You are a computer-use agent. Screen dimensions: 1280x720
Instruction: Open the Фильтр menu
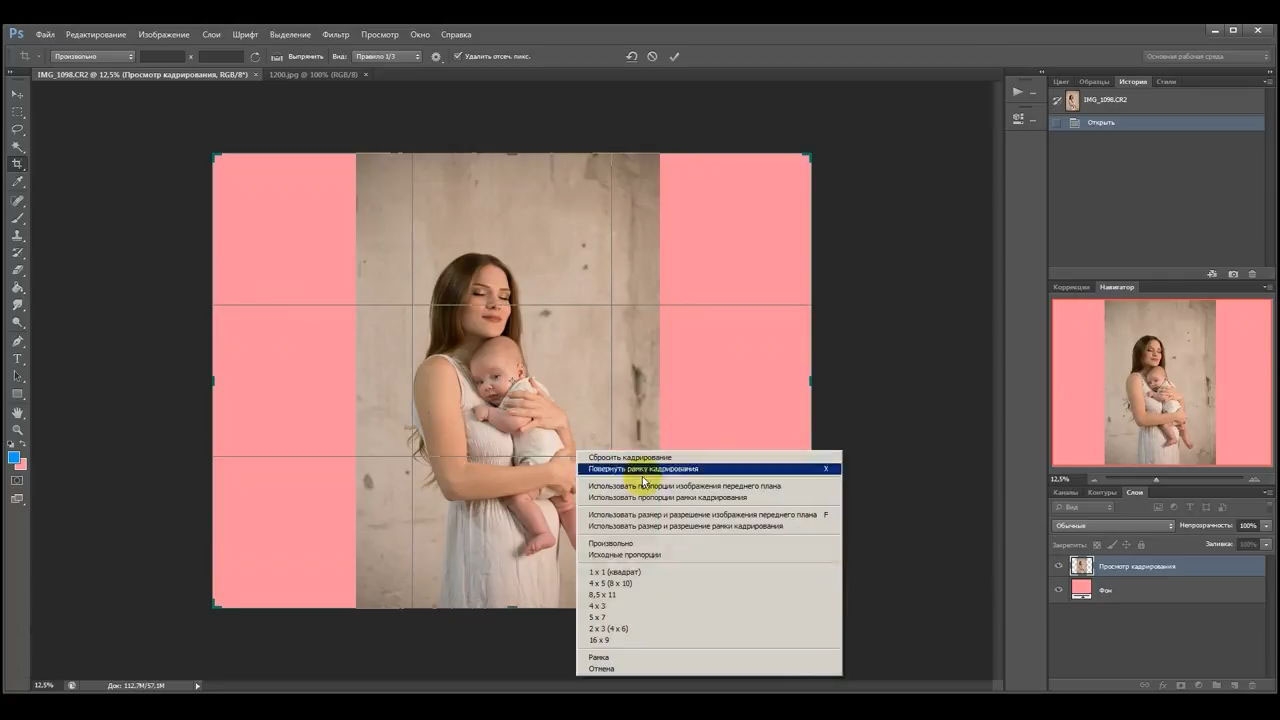[x=336, y=35]
